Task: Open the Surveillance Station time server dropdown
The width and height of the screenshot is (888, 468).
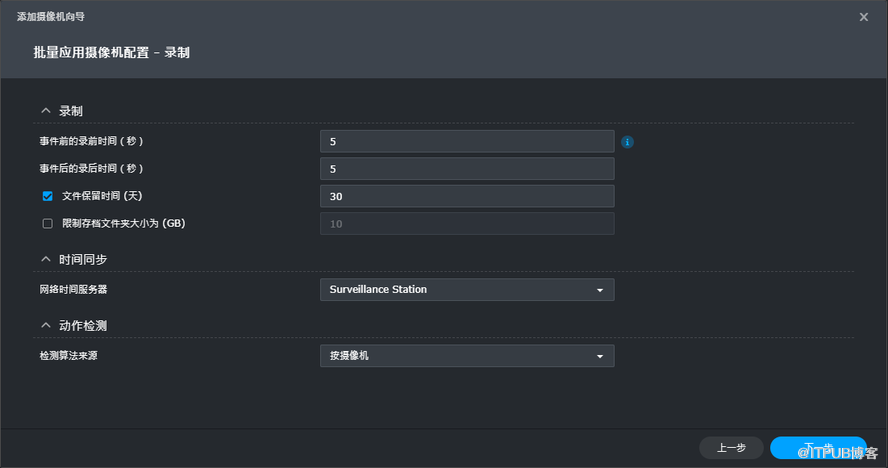Action: tap(467, 290)
